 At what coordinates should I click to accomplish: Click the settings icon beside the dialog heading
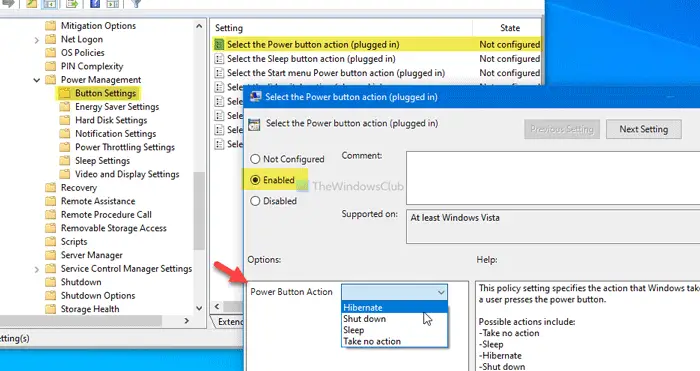pos(254,124)
